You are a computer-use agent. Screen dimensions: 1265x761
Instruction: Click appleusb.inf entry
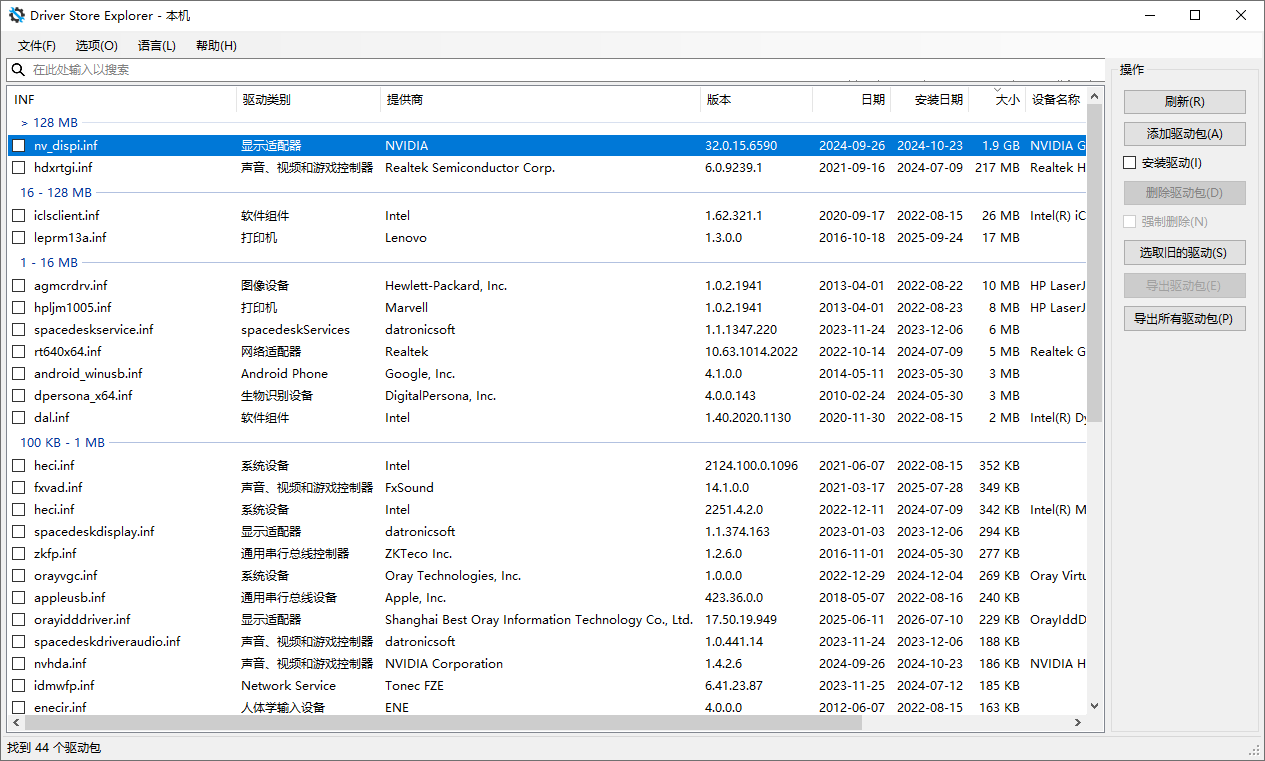click(x=69, y=598)
